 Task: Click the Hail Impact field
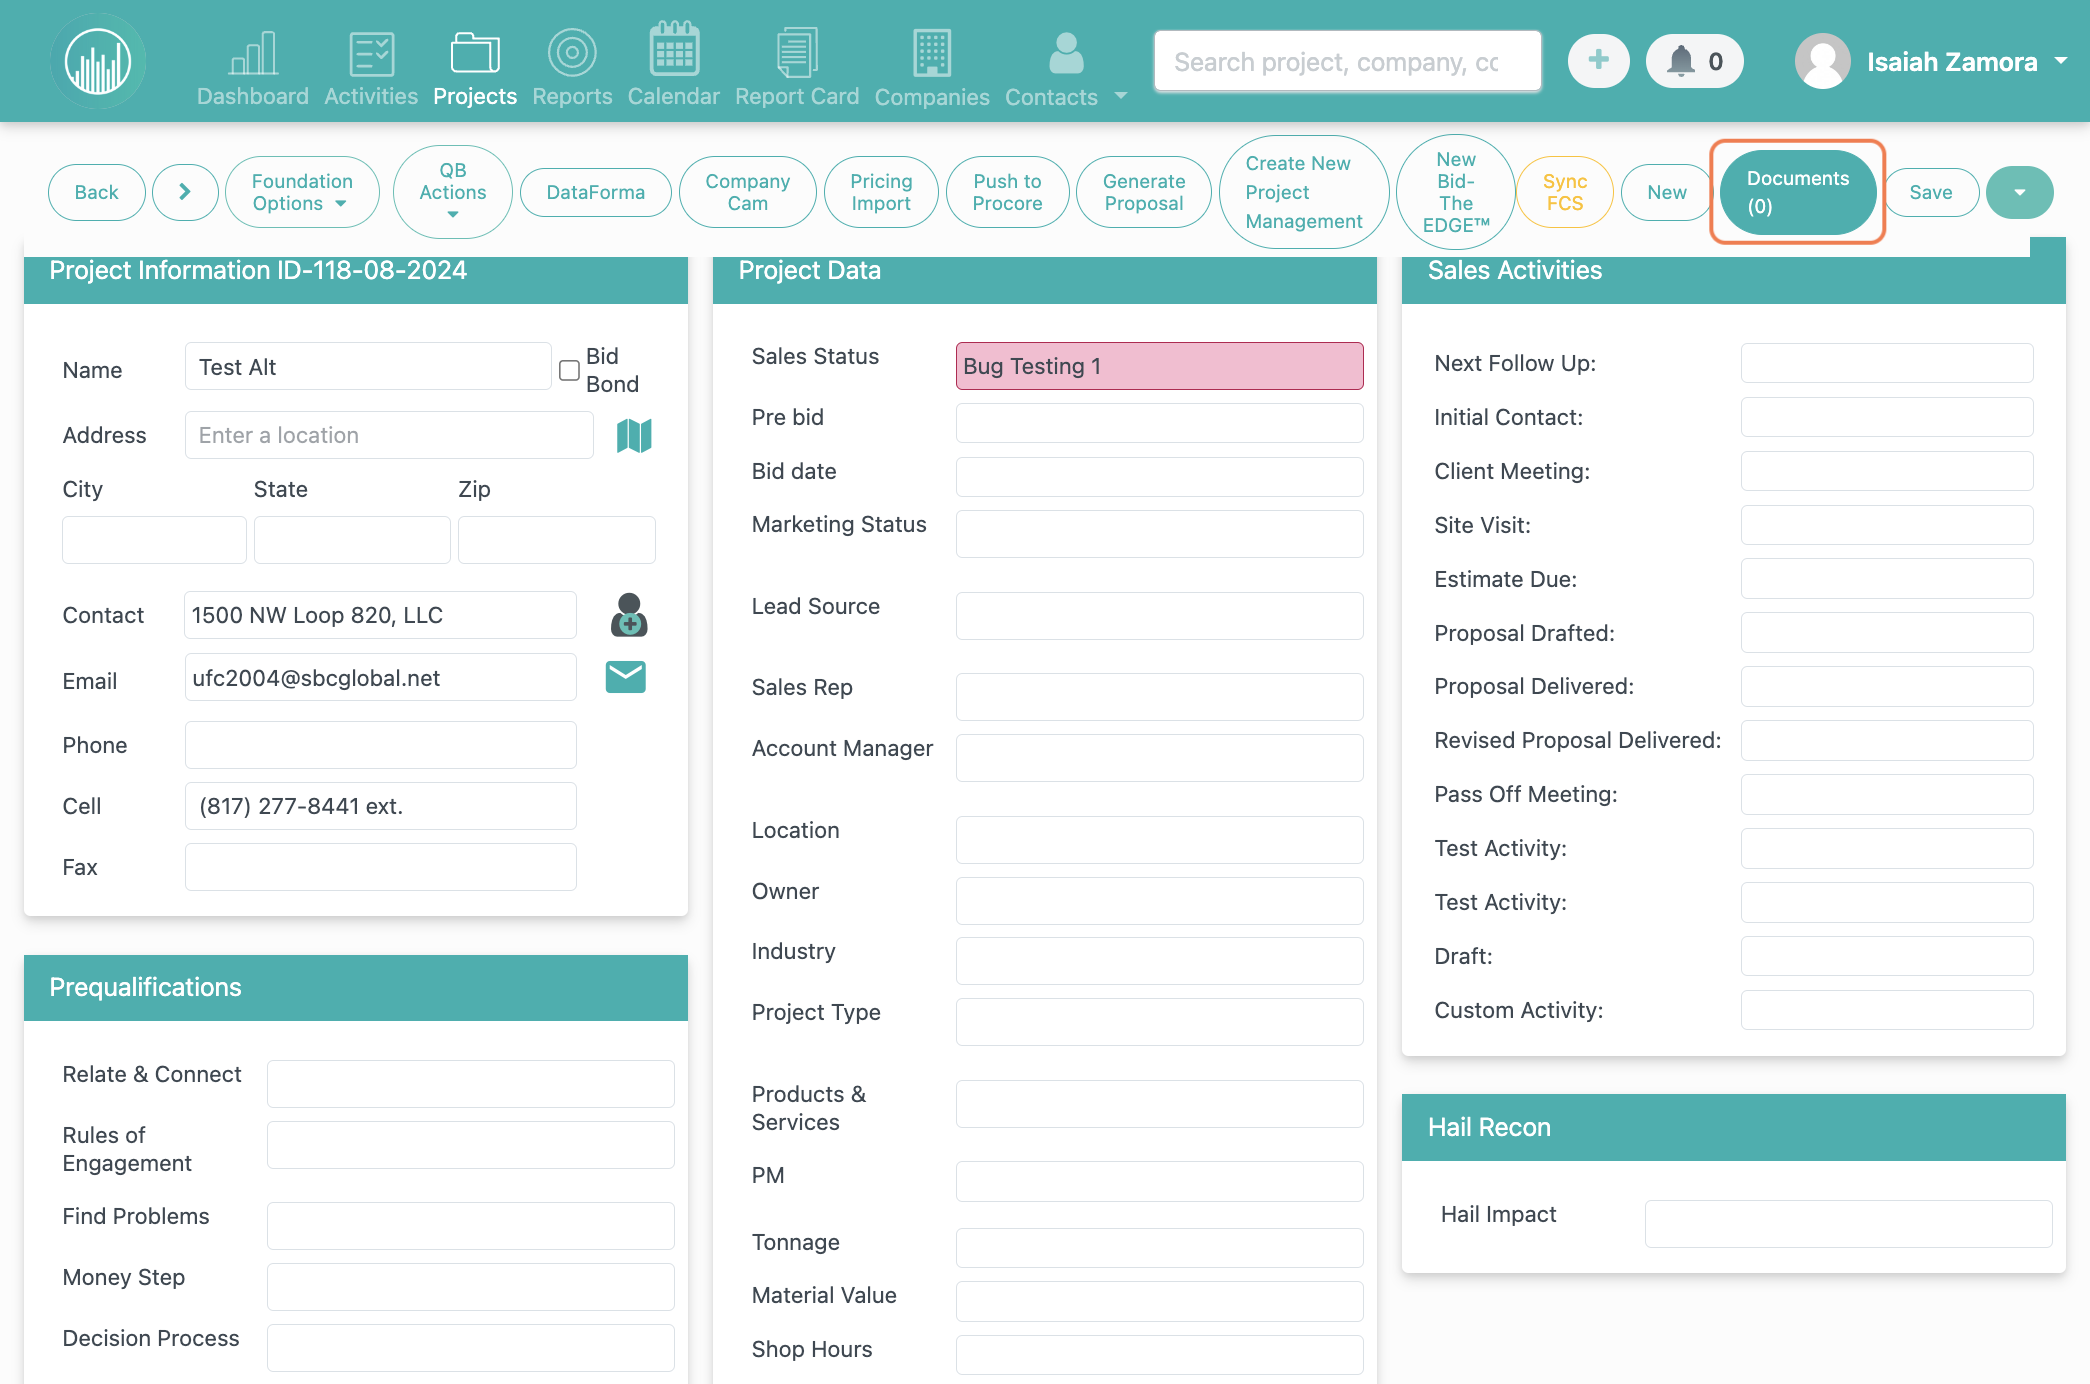click(x=1848, y=1224)
